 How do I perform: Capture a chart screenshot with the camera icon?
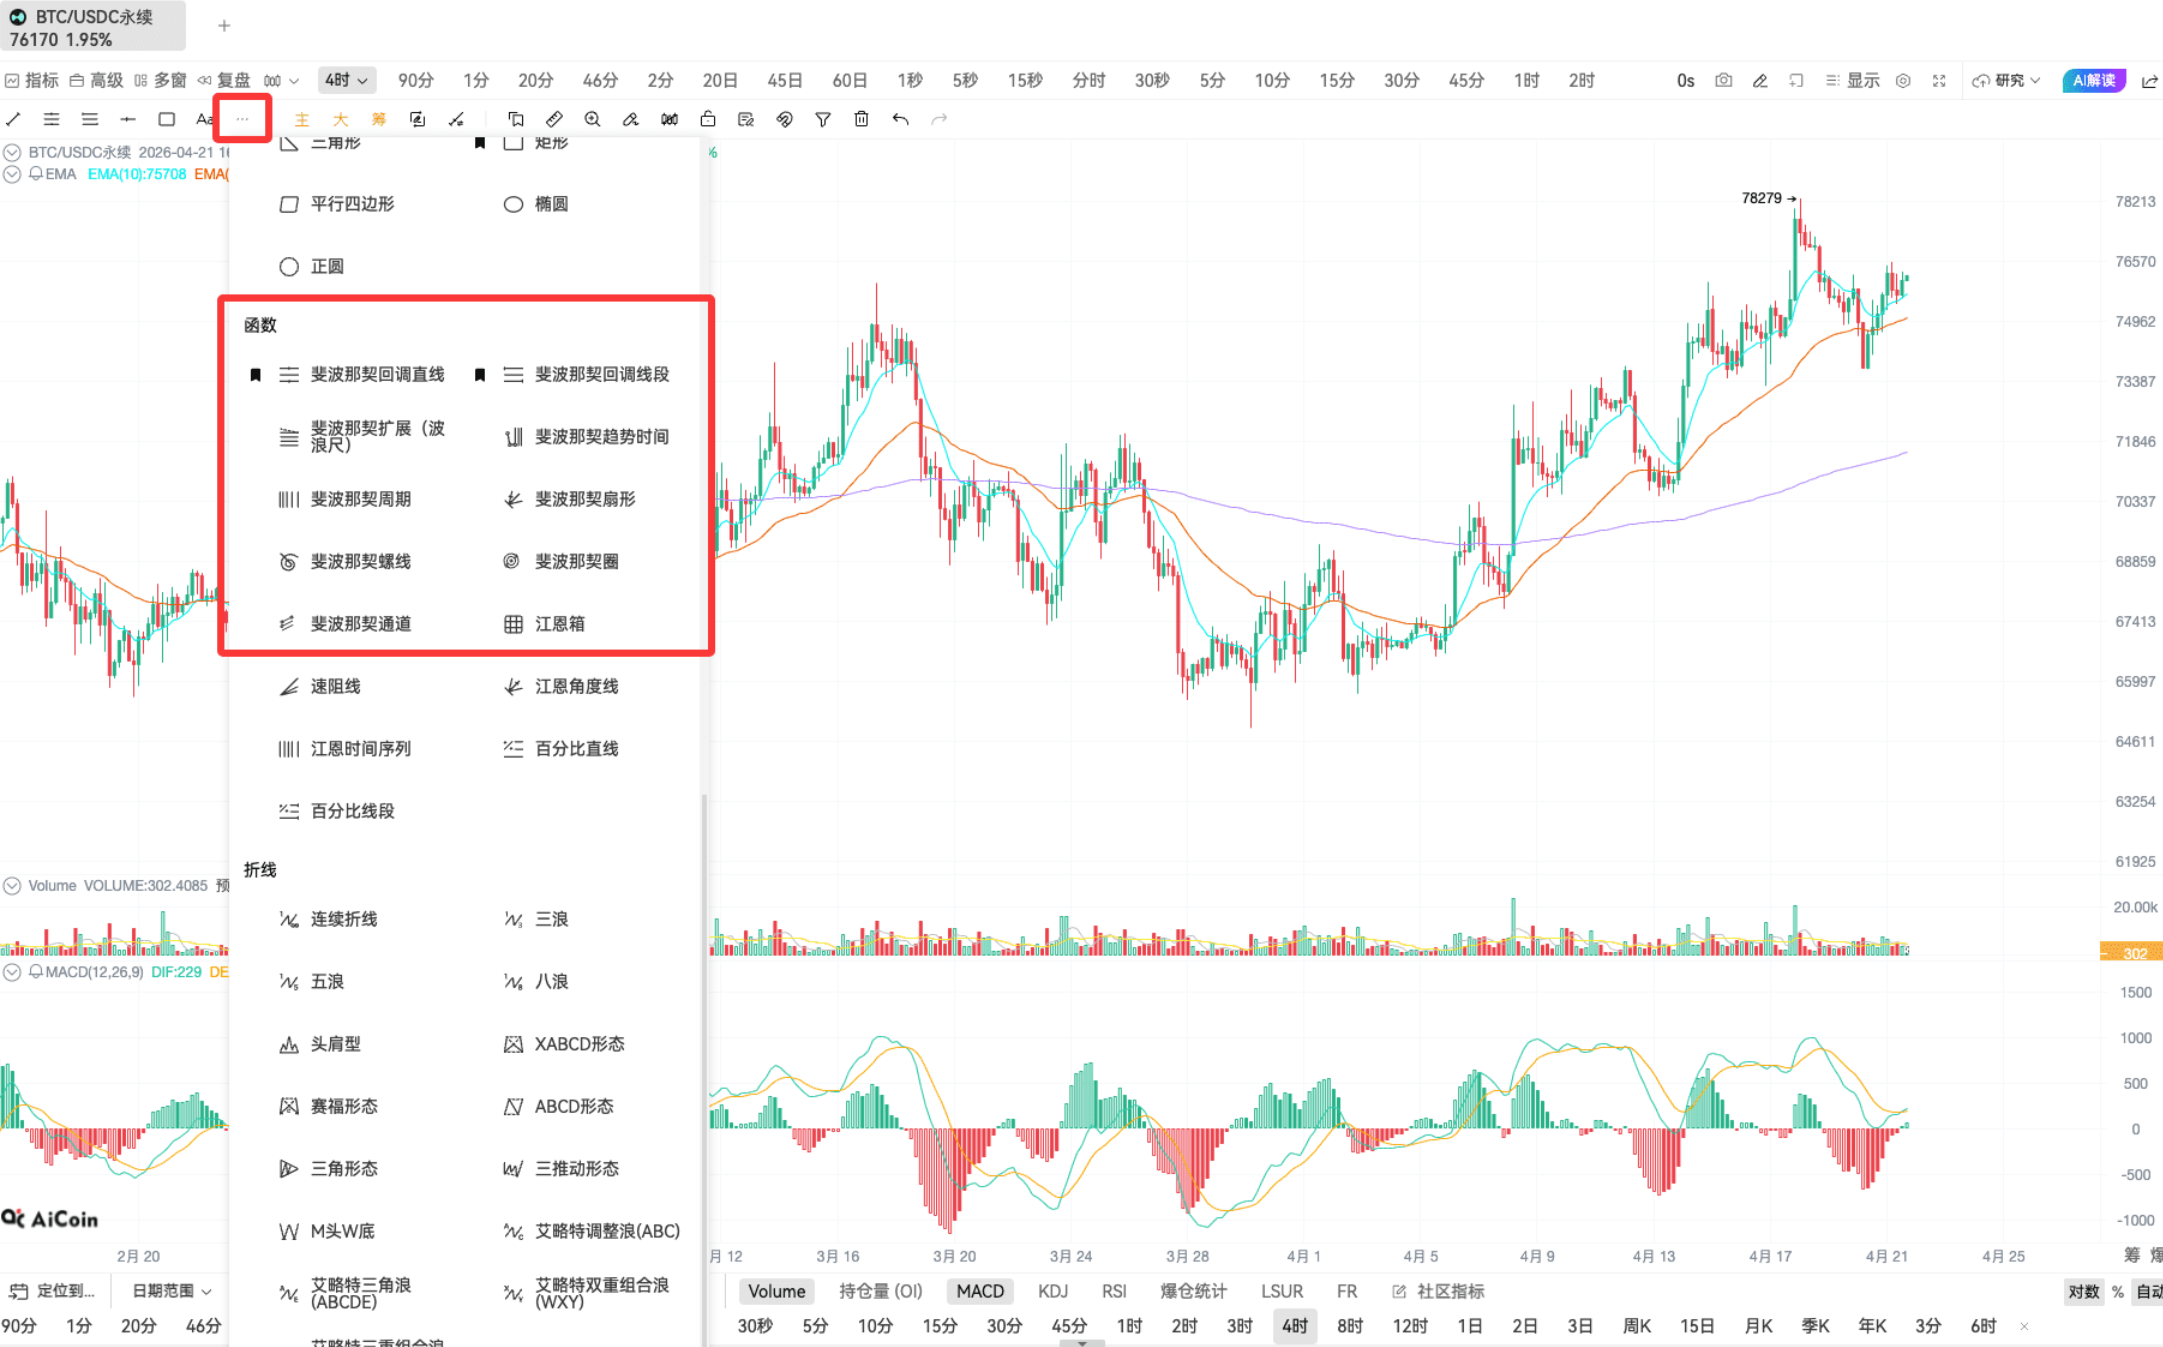point(1723,80)
